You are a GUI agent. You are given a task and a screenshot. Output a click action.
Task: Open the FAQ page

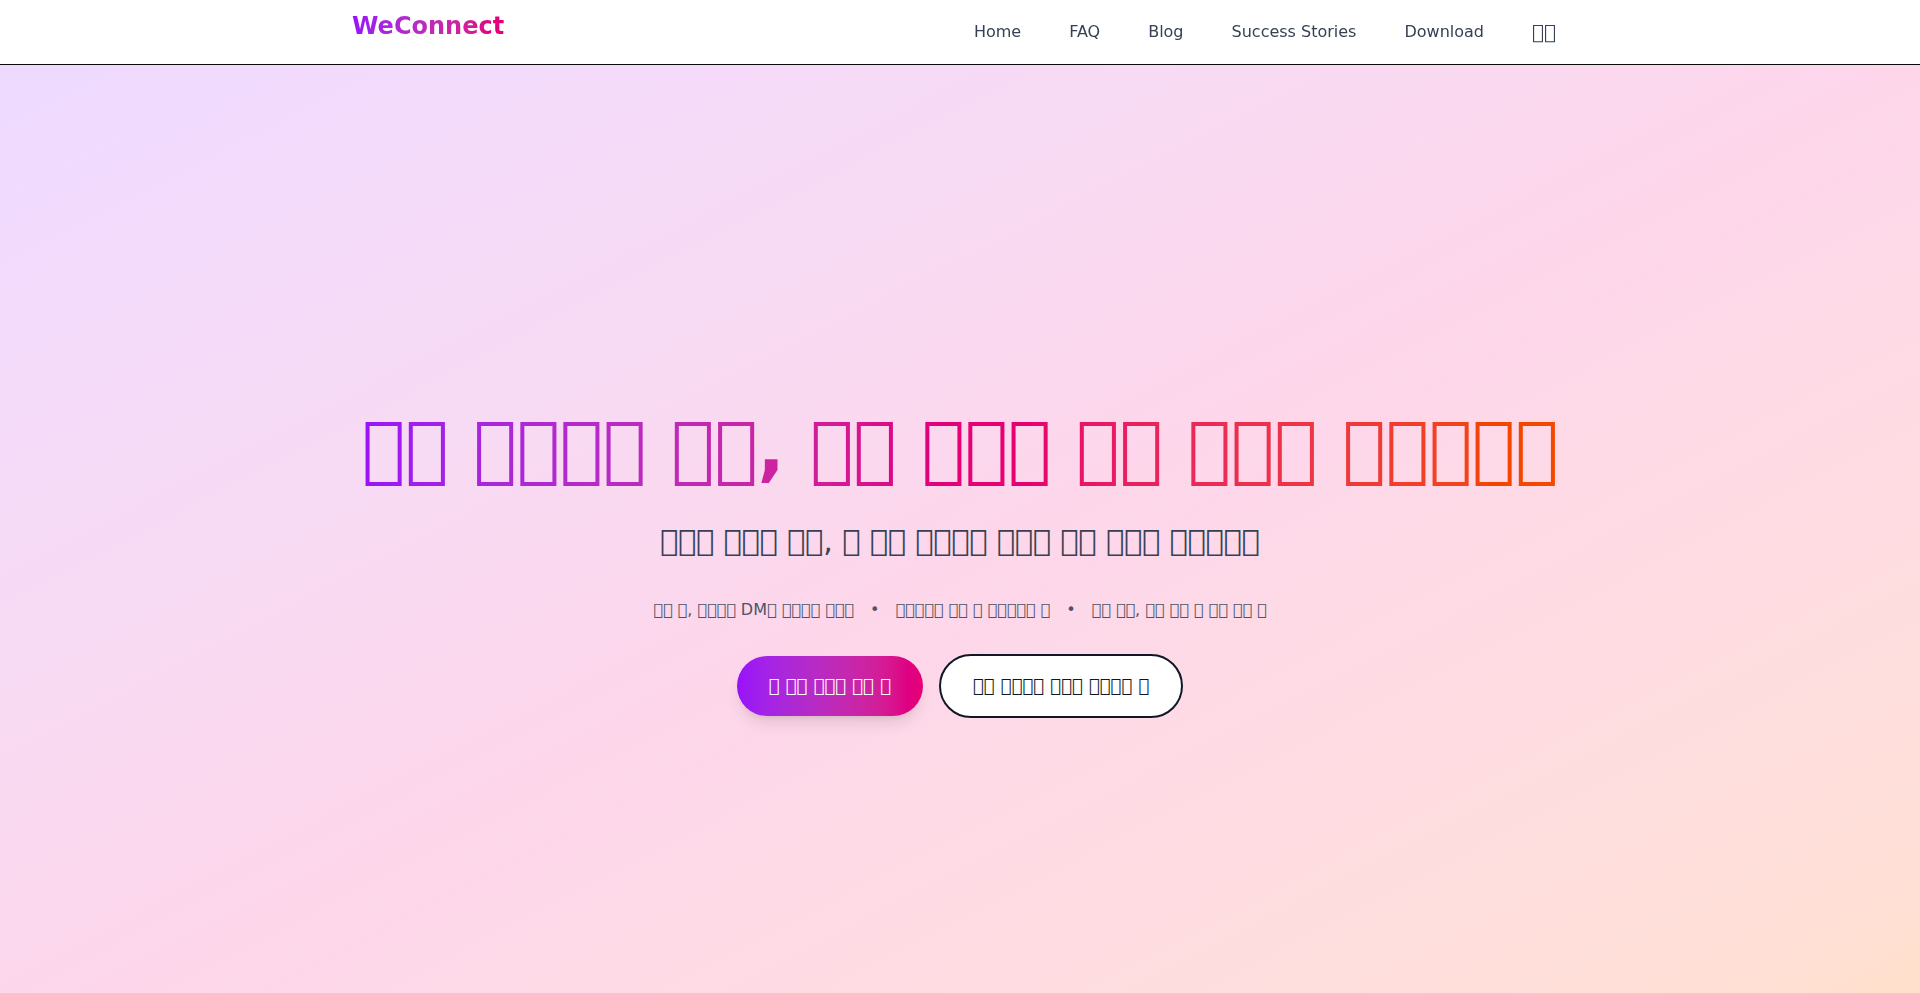1084,32
